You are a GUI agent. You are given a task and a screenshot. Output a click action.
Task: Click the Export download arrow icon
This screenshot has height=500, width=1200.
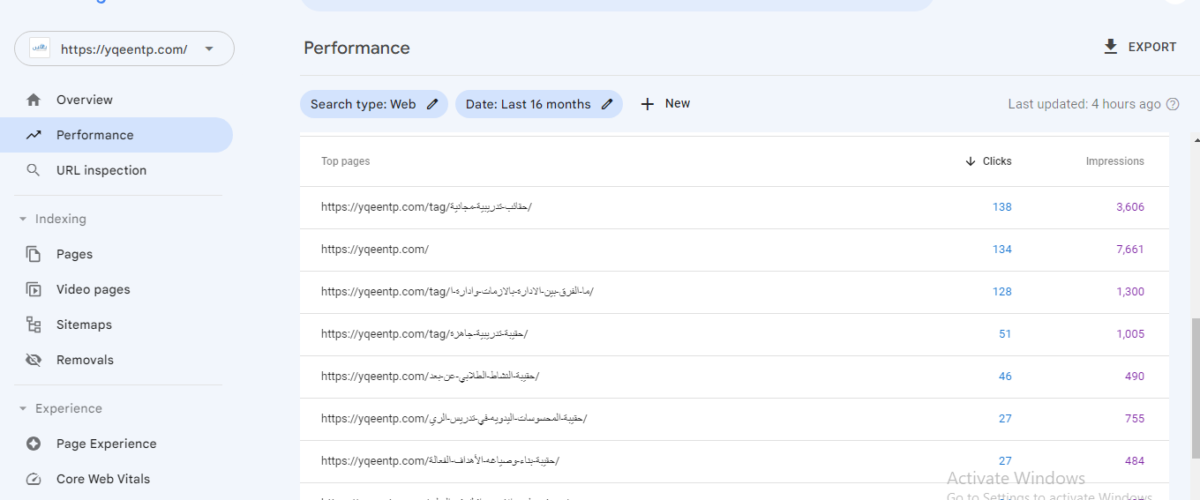click(1110, 47)
